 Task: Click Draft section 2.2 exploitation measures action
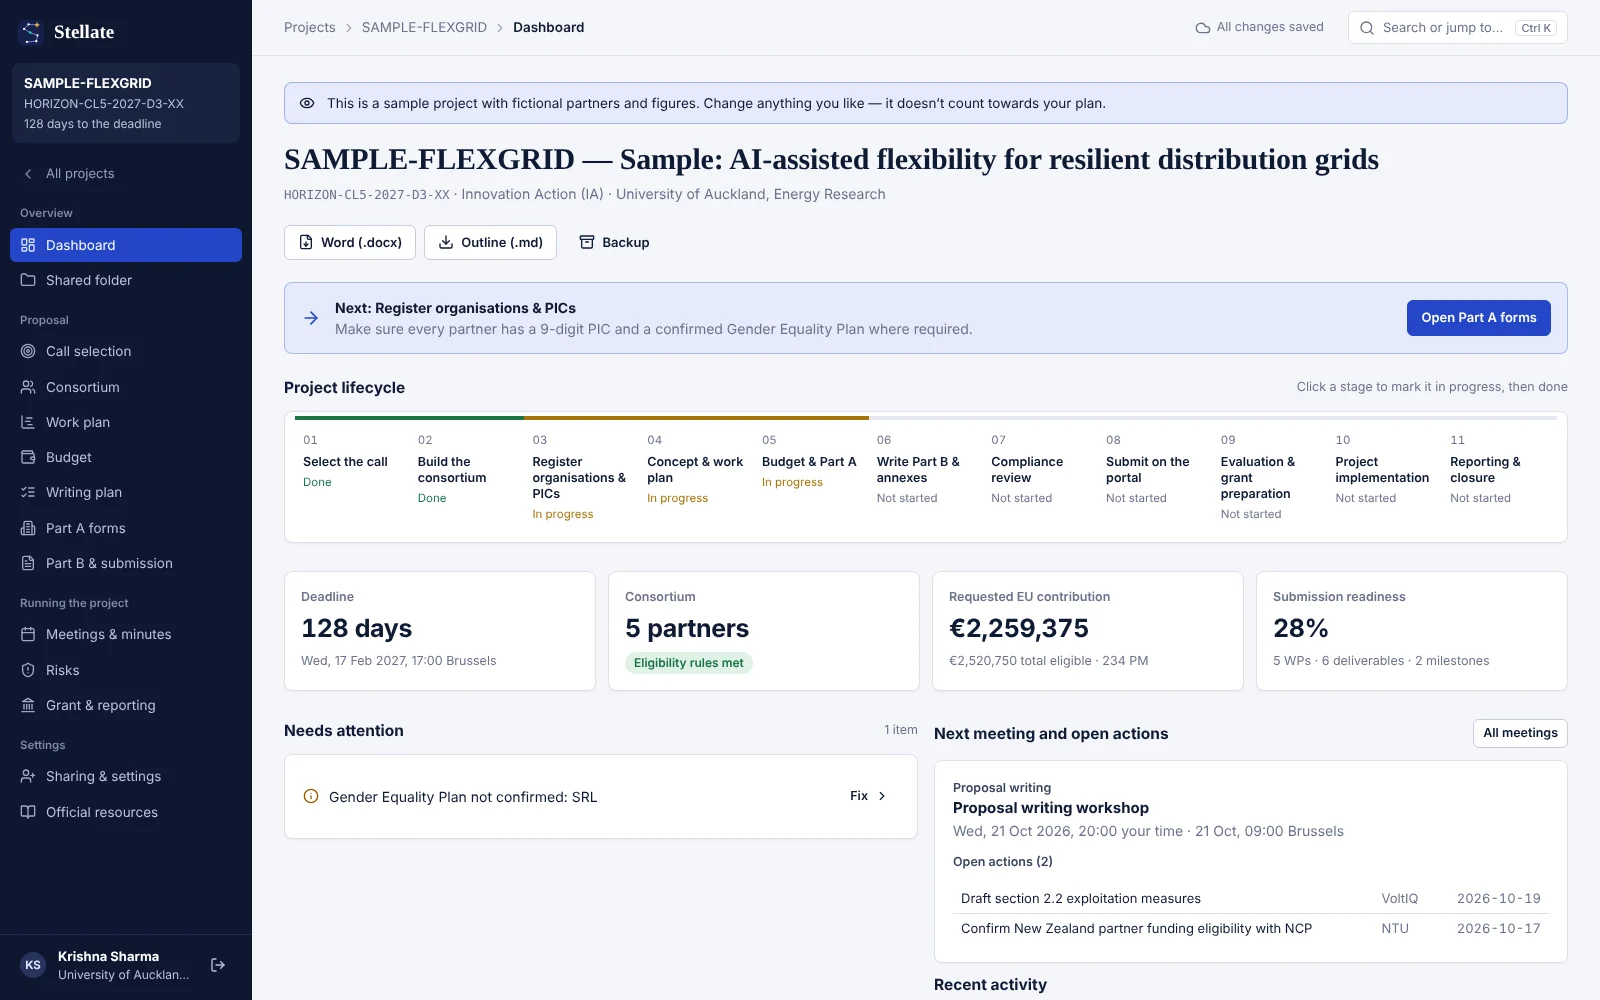[x=1250, y=899]
